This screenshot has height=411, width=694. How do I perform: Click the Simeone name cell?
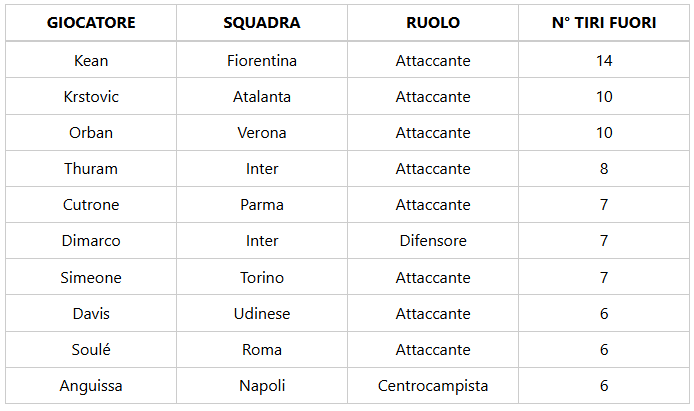91,278
